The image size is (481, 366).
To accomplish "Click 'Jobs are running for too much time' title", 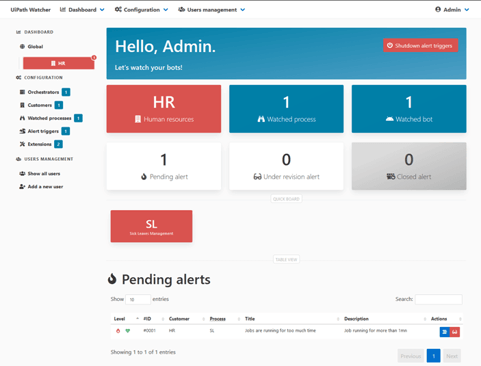I will coord(280,331).
